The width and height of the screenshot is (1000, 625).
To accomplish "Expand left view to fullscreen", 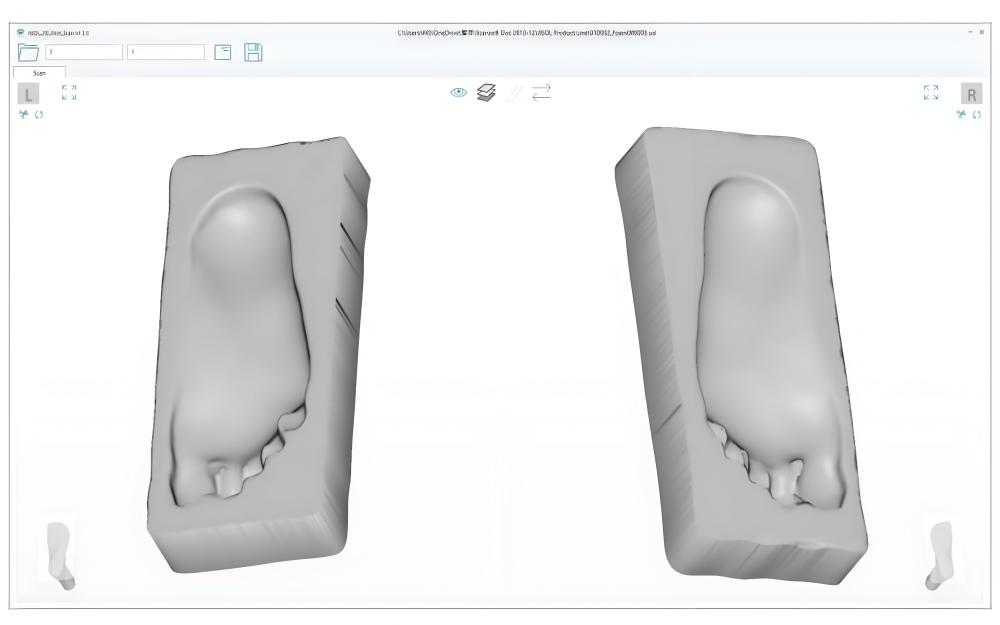I will [70, 92].
